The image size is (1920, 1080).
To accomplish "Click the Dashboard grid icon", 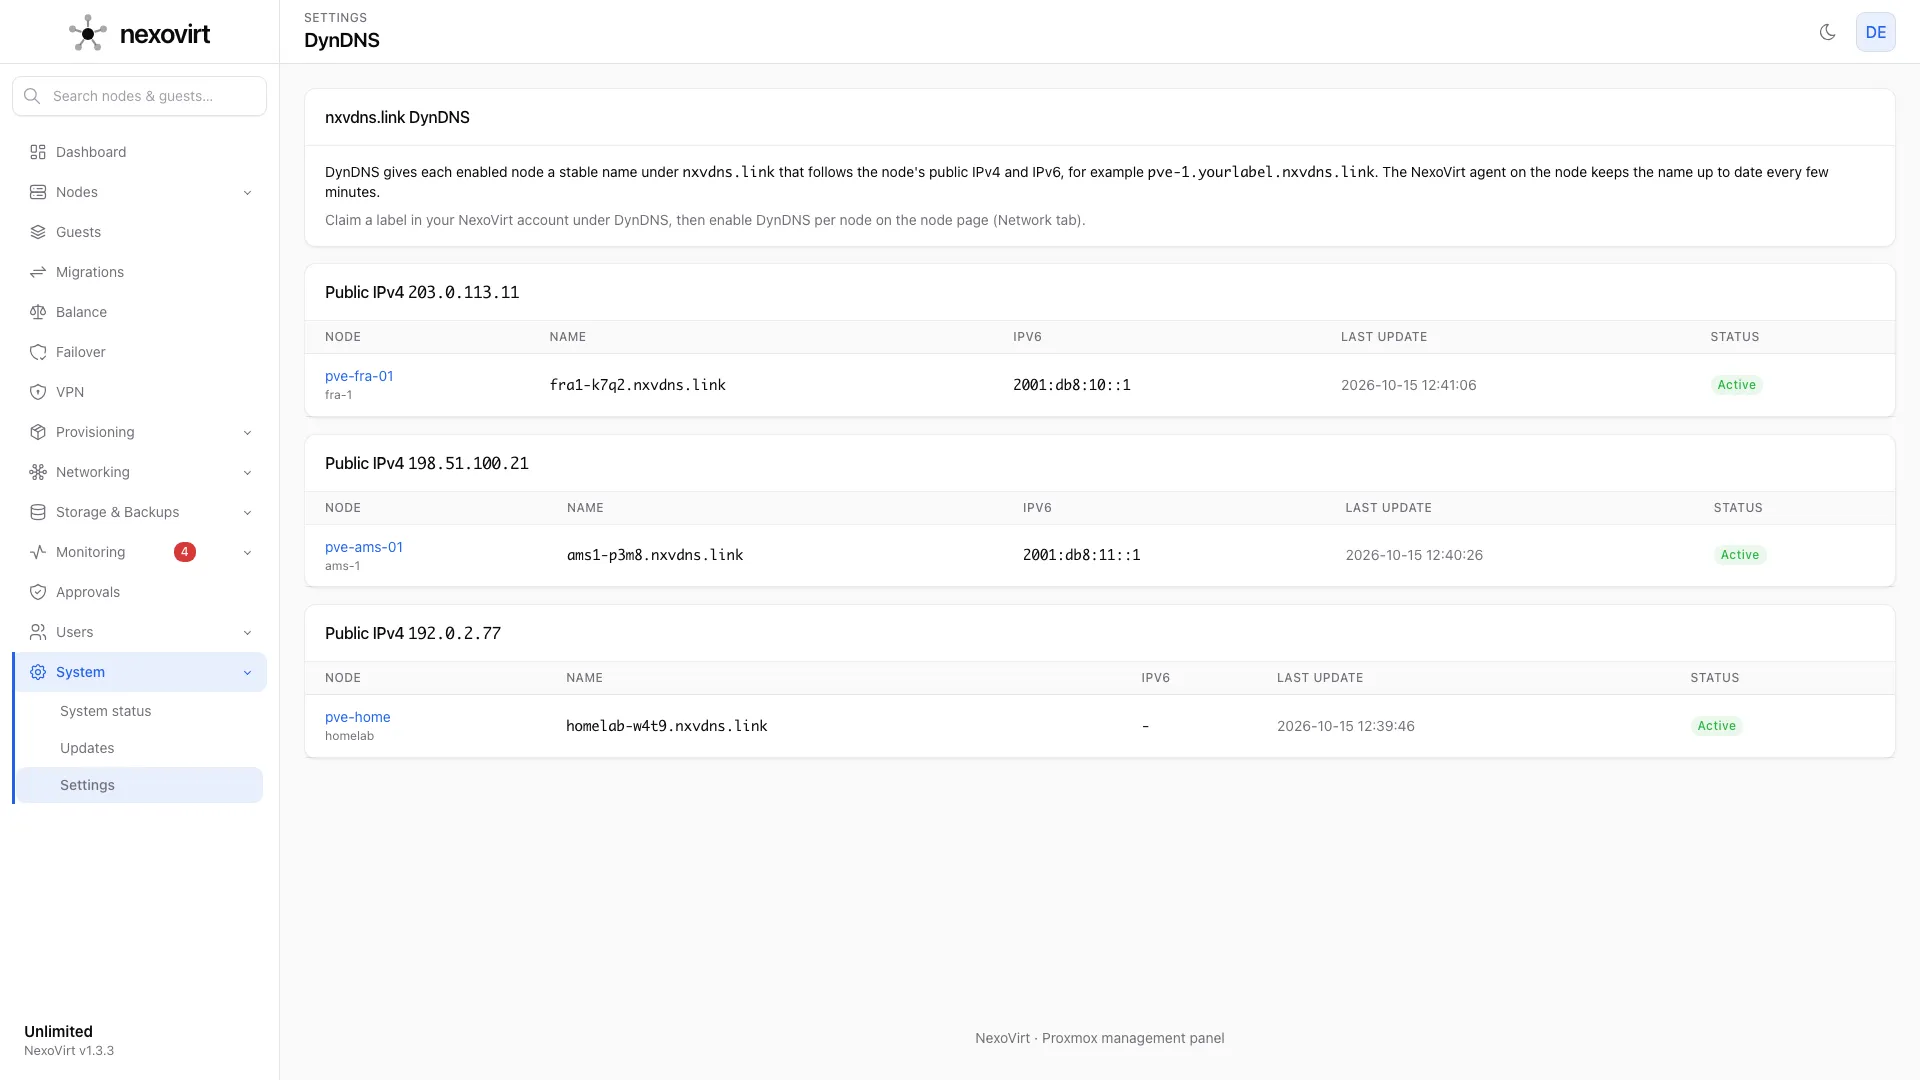I will [38, 152].
